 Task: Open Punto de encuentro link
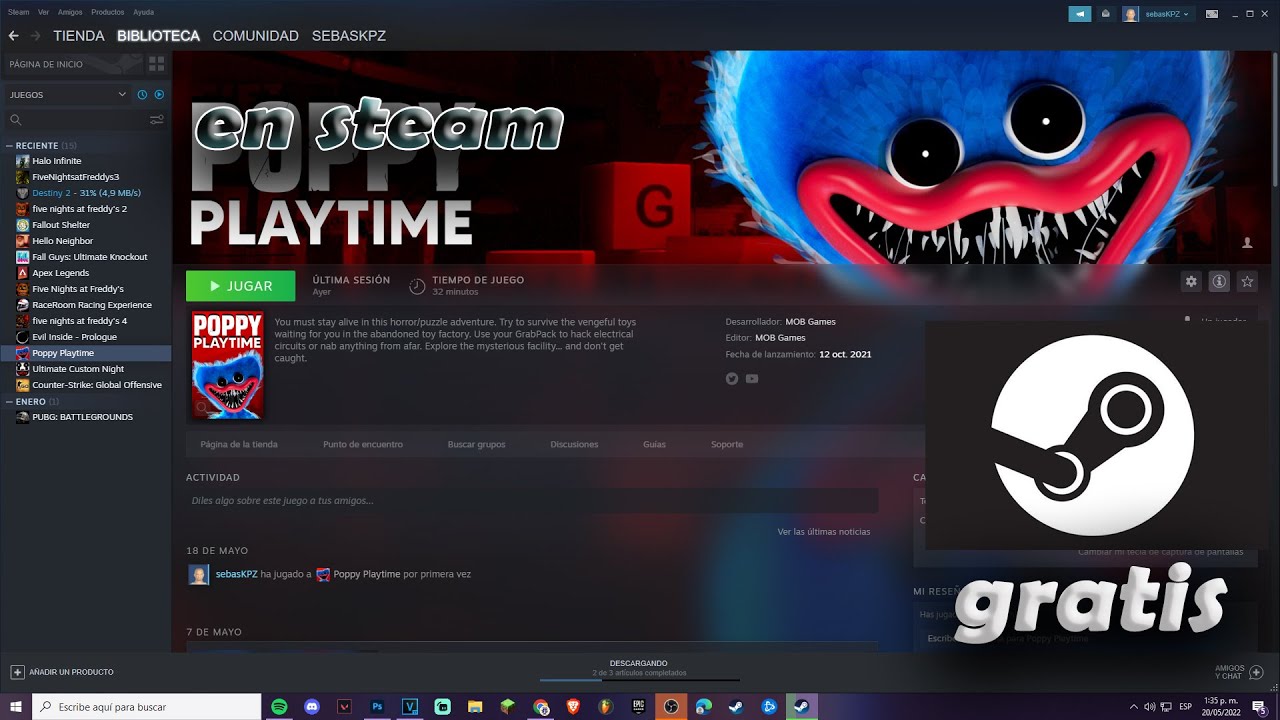click(x=363, y=444)
